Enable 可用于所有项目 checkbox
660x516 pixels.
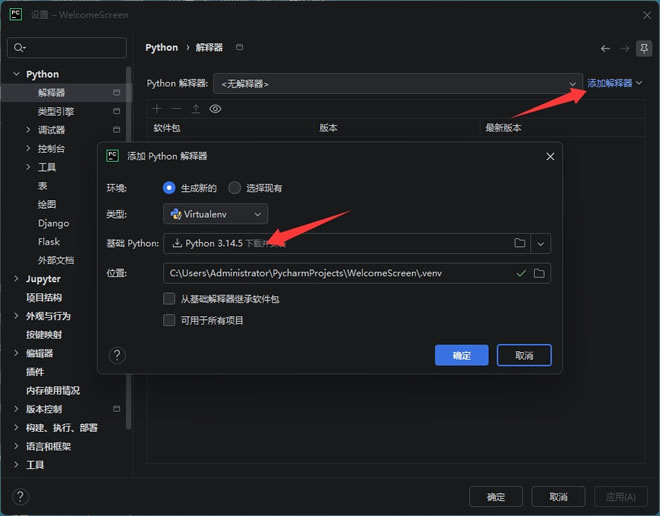pos(169,320)
